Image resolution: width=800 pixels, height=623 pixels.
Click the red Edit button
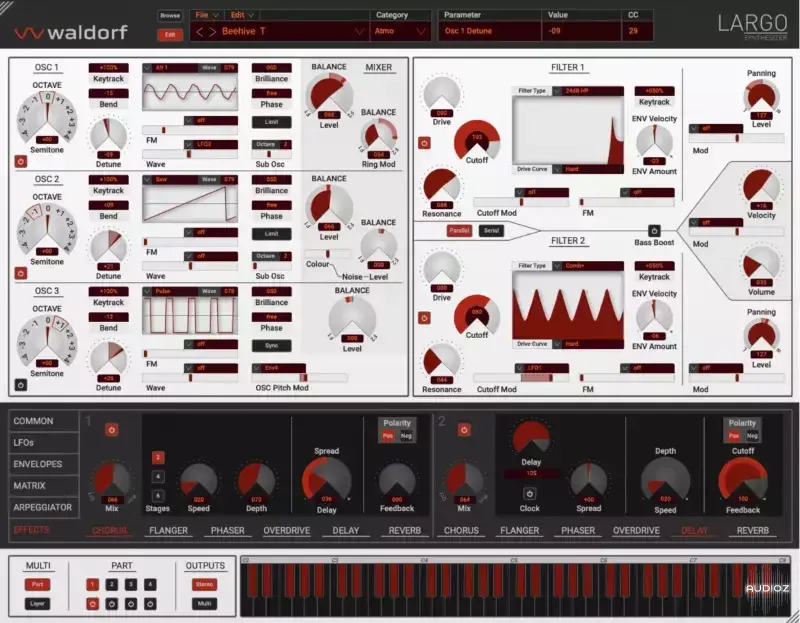tap(170, 35)
